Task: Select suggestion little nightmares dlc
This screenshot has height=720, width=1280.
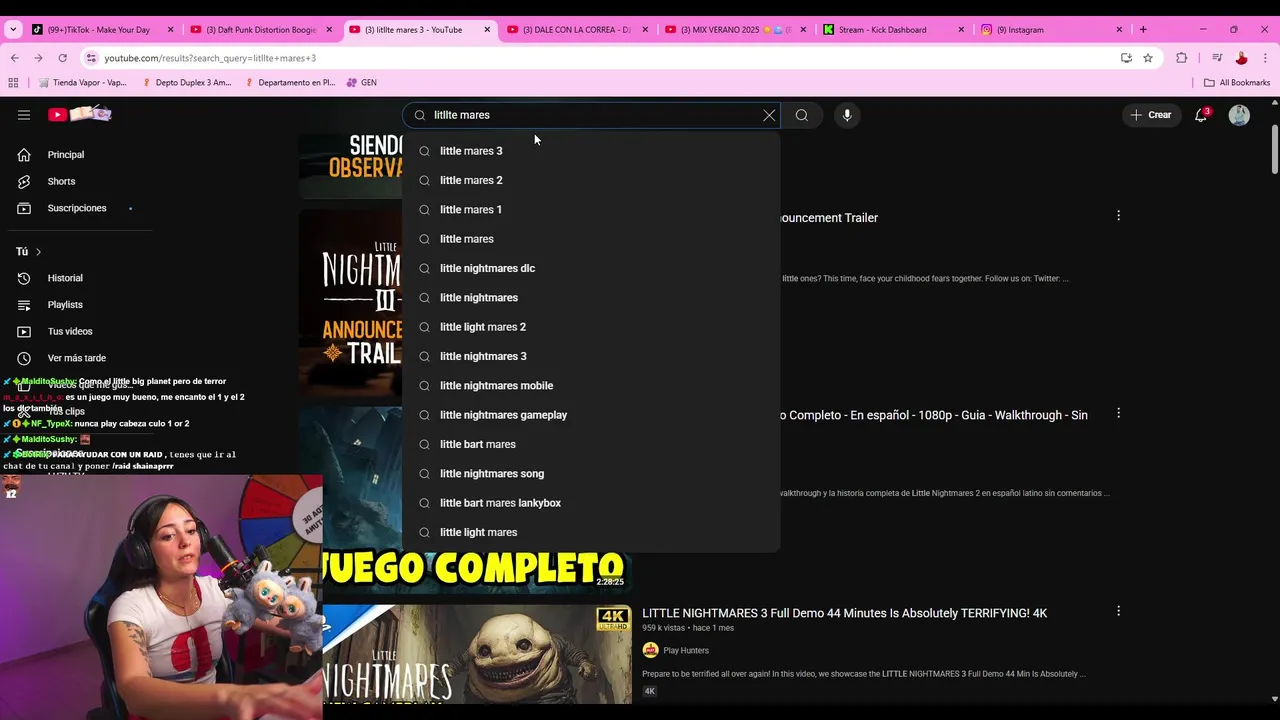Action: (590, 268)
